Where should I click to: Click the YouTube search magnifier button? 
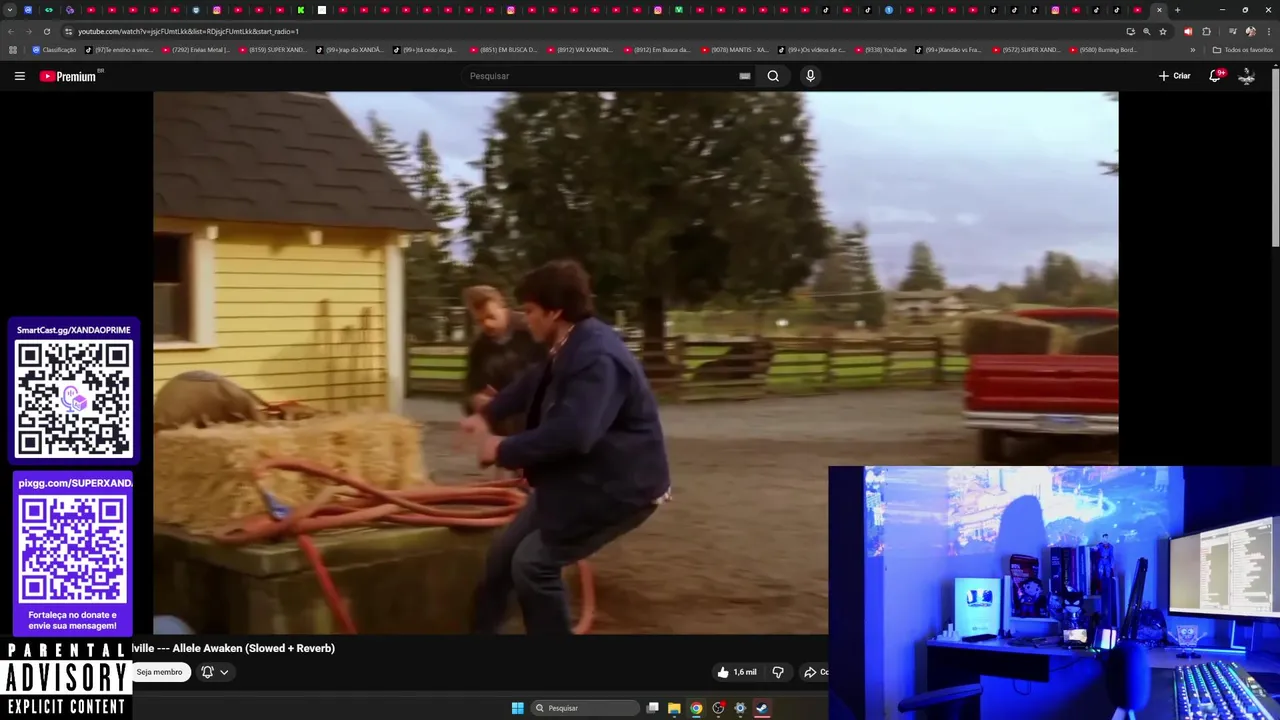[773, 76]
